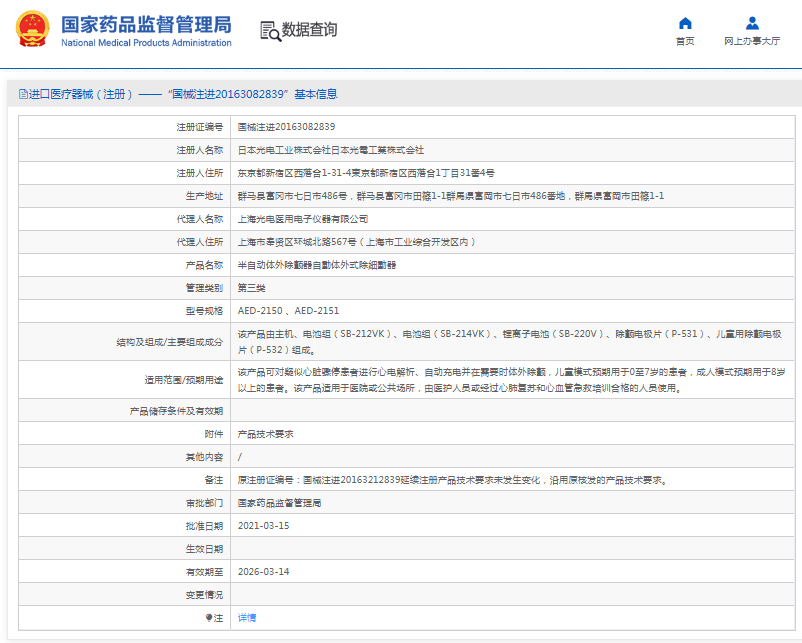The height and width of the screenshot is (643, 802).
Task: Select 上海光电医用电子仪器有限公司 agent value
Action: [303, 219]
